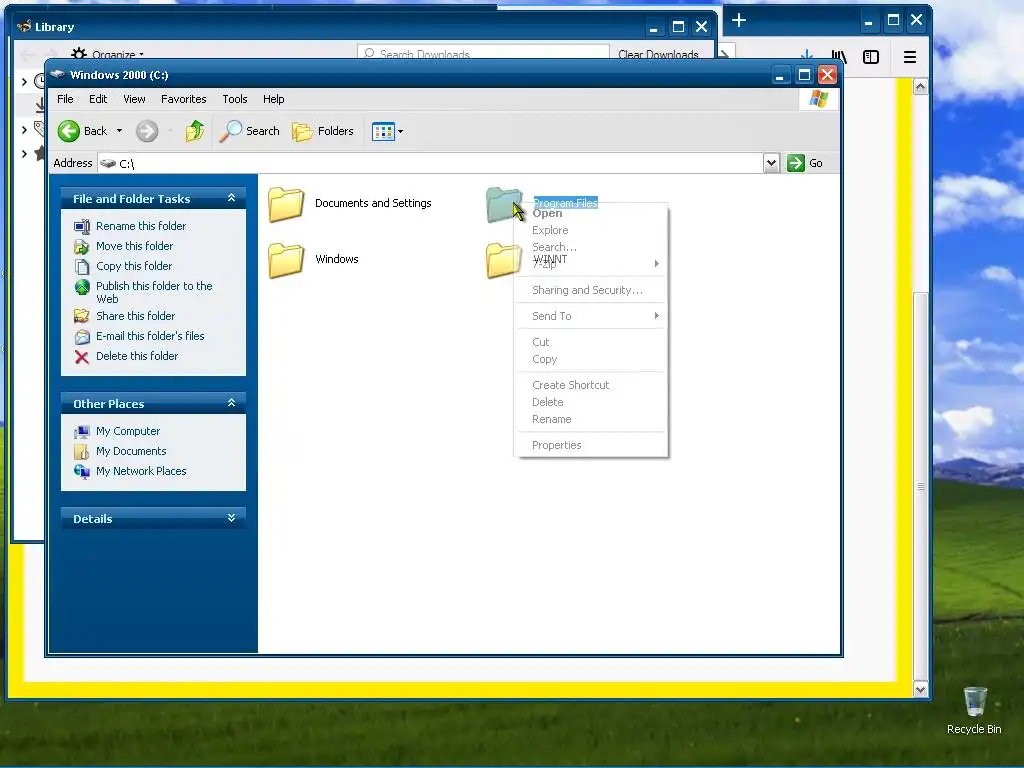Select the WINNT folder icon
The image size is (1024, 768).
(501, 260)
